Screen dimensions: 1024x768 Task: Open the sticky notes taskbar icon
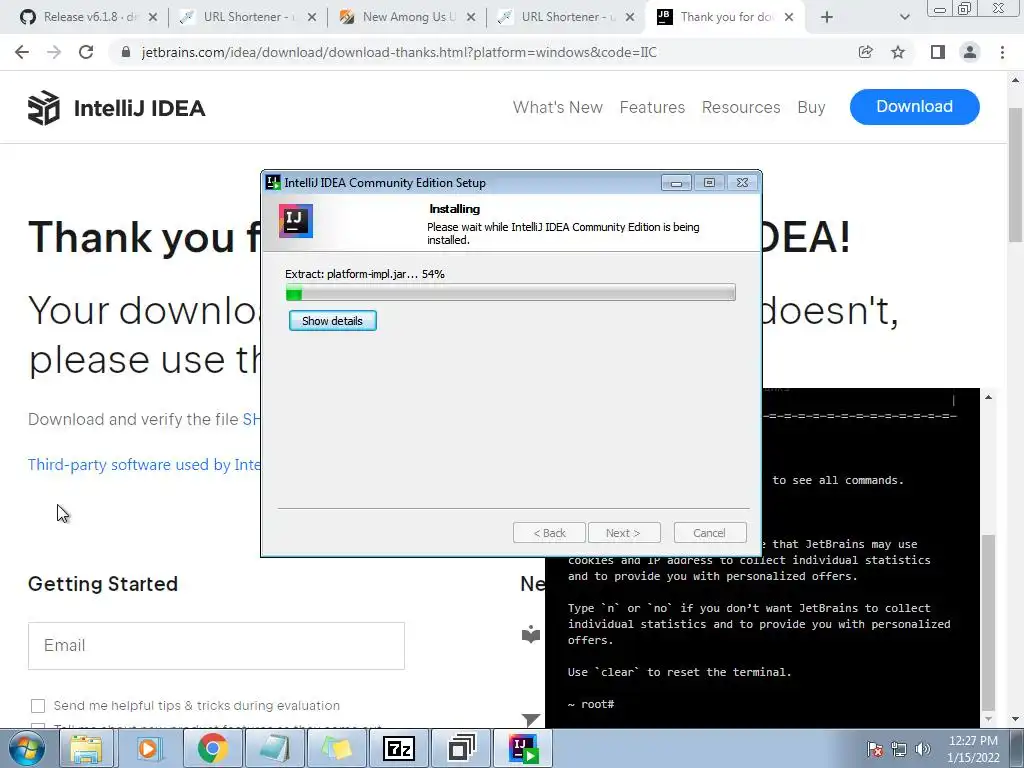click(336, 748)
